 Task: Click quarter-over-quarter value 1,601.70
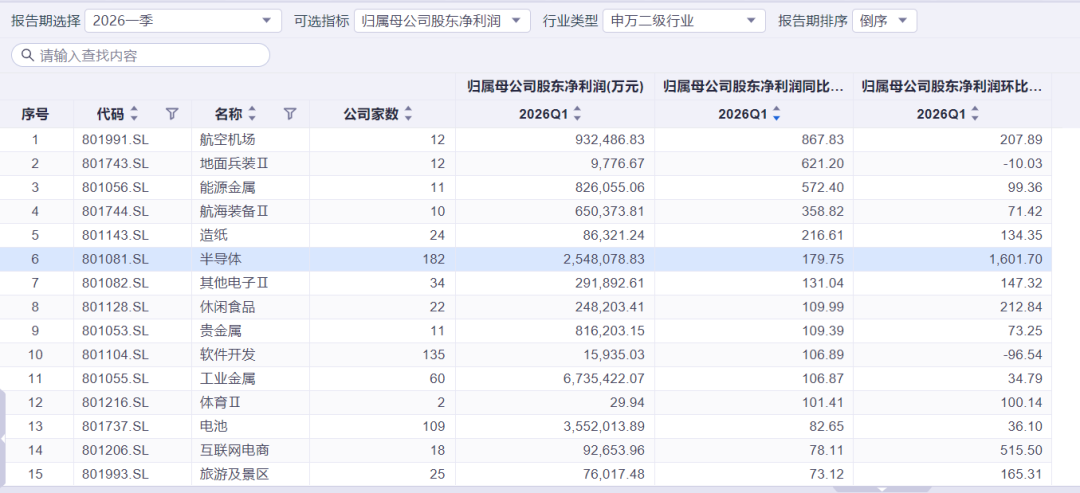coord(1015,260)
